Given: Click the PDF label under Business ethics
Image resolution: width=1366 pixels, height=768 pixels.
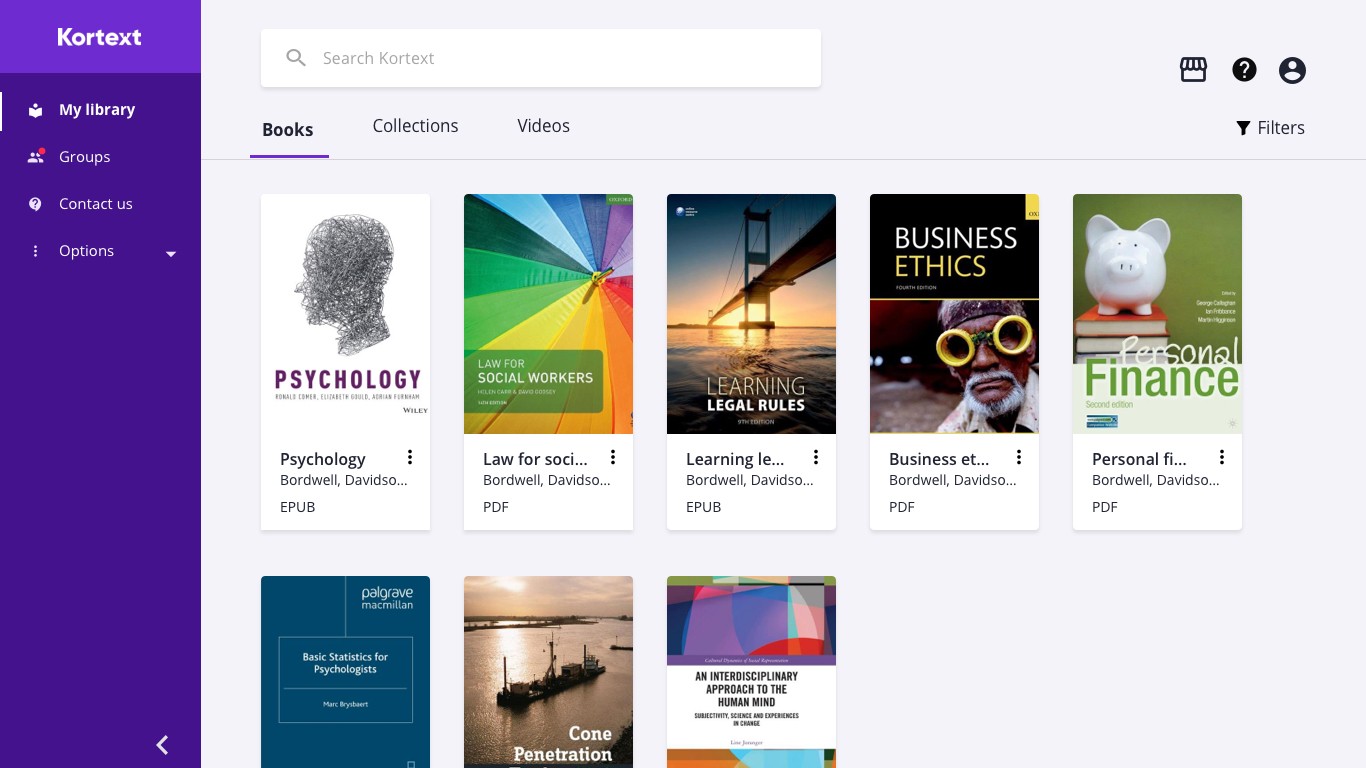Looking at the screenshot, I should click(901, 507).
